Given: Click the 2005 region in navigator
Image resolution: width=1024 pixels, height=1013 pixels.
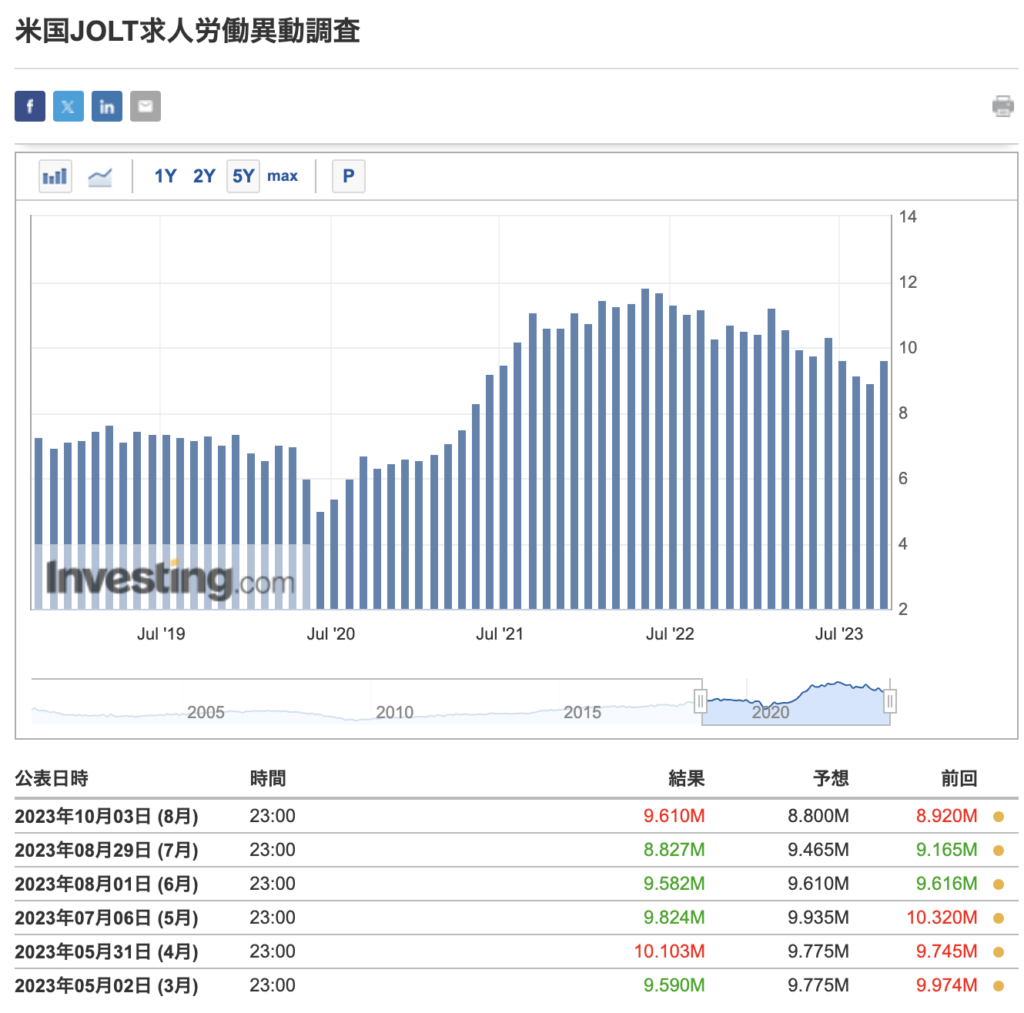Looking at the screenshot, I should (x=206, y=712).
